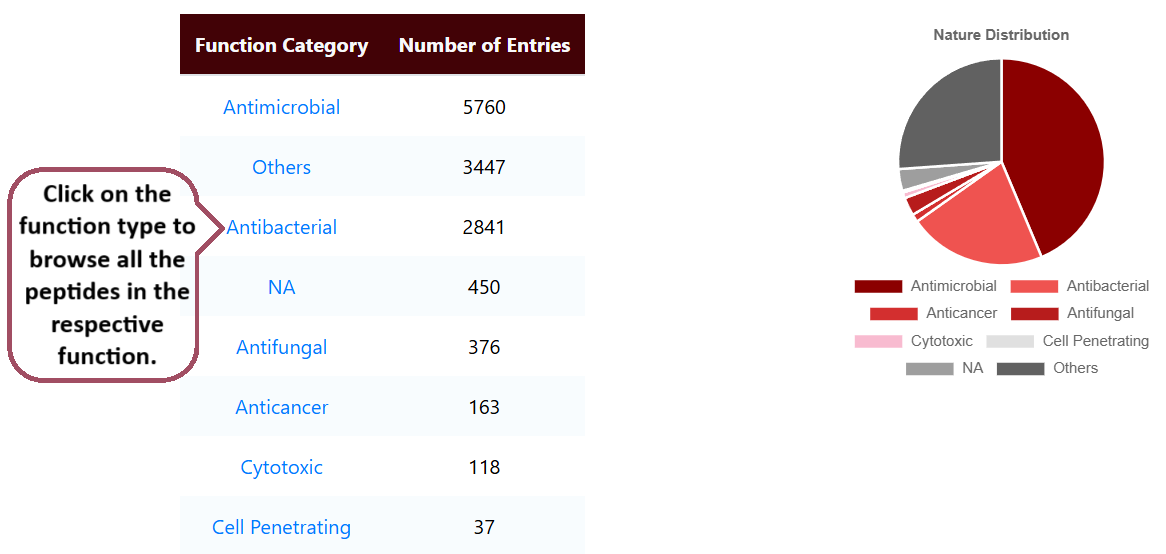Open the Anticancer peptides link

click(281, 407)
